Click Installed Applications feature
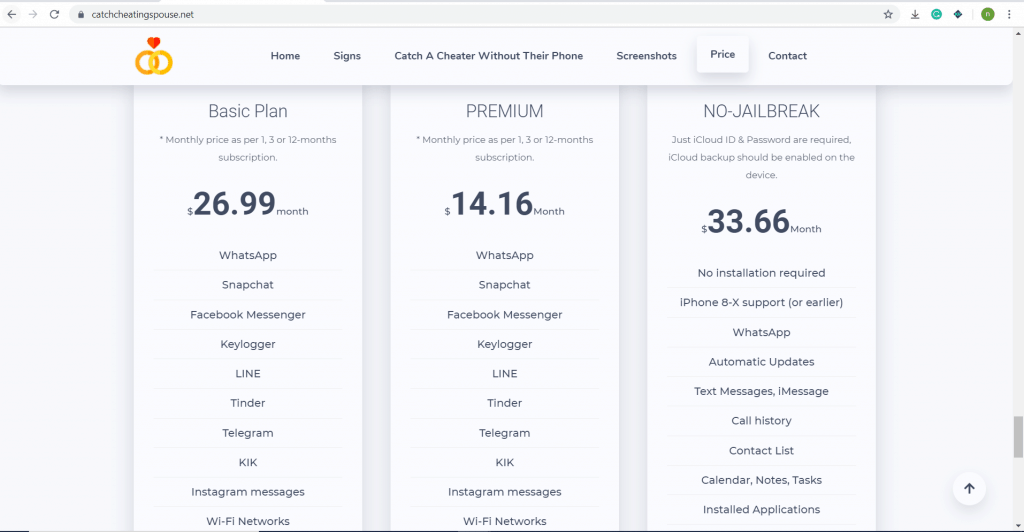Viewport: 1024px width, 532px height. [761, 509]
